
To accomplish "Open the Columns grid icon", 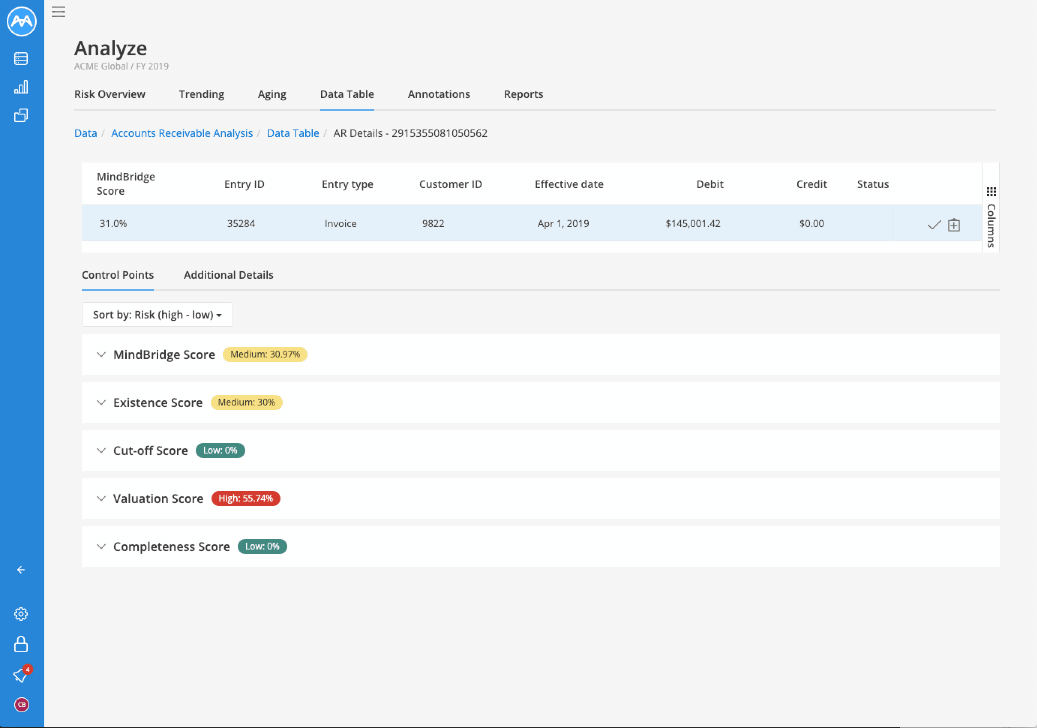I will tap(991, 192).
